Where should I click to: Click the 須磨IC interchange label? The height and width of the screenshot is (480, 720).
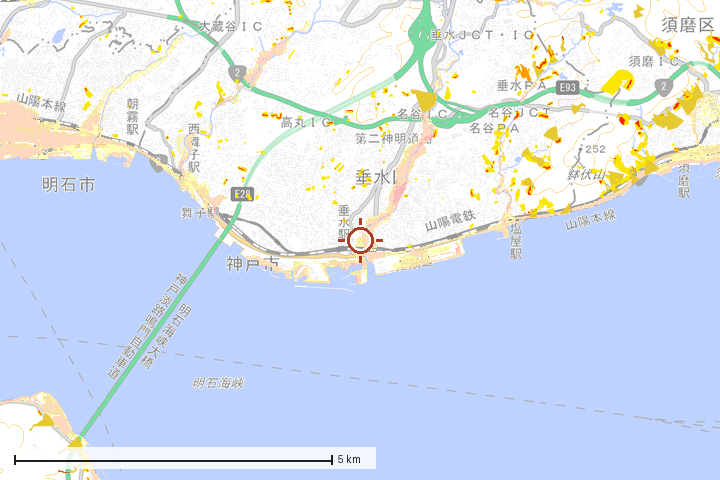click(x=654, y=61)
